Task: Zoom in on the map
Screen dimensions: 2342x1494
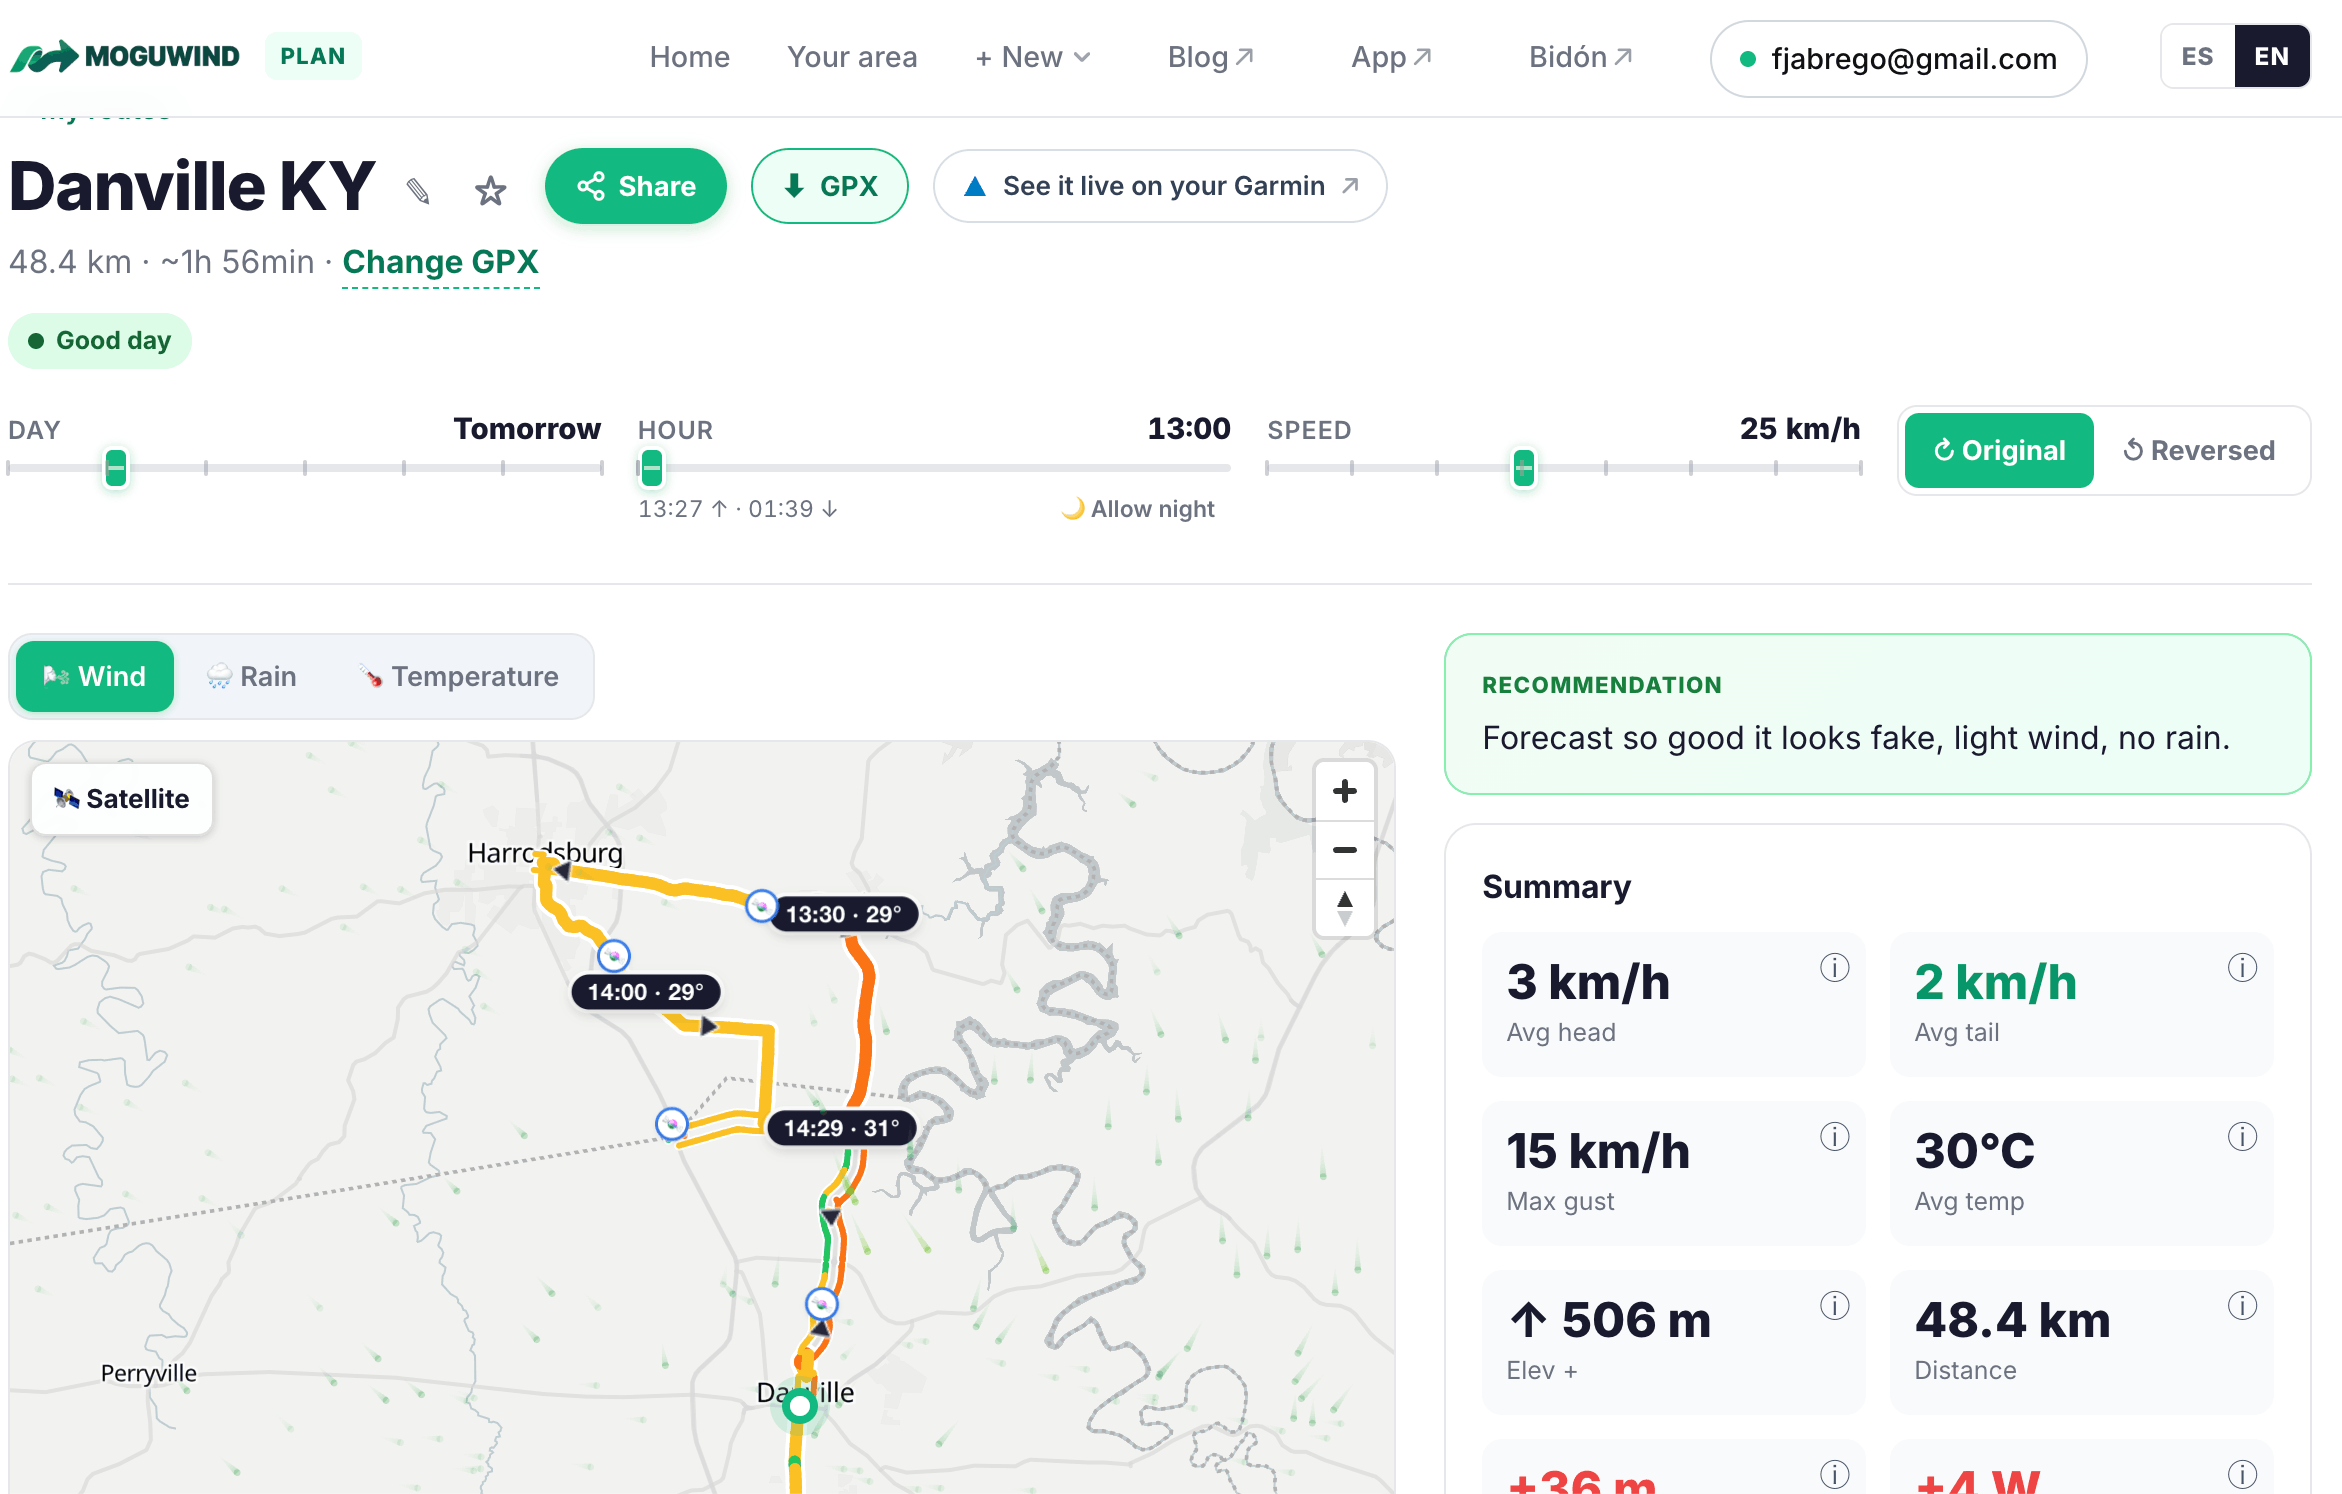Action: coord(1344,791)
